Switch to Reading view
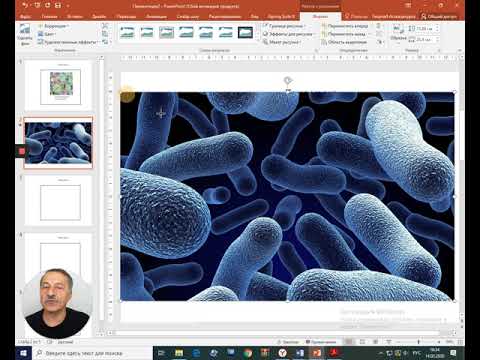The image size is (480, 360). pos(375,342)
